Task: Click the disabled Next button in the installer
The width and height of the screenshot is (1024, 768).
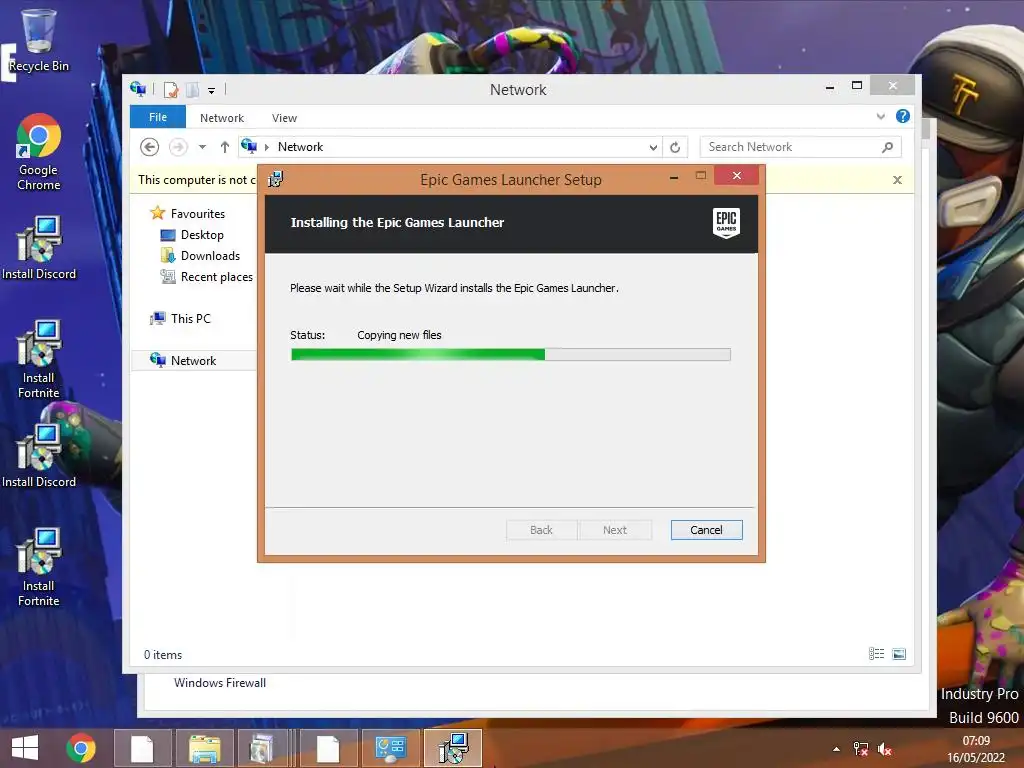Action: [x=615, y=530]
